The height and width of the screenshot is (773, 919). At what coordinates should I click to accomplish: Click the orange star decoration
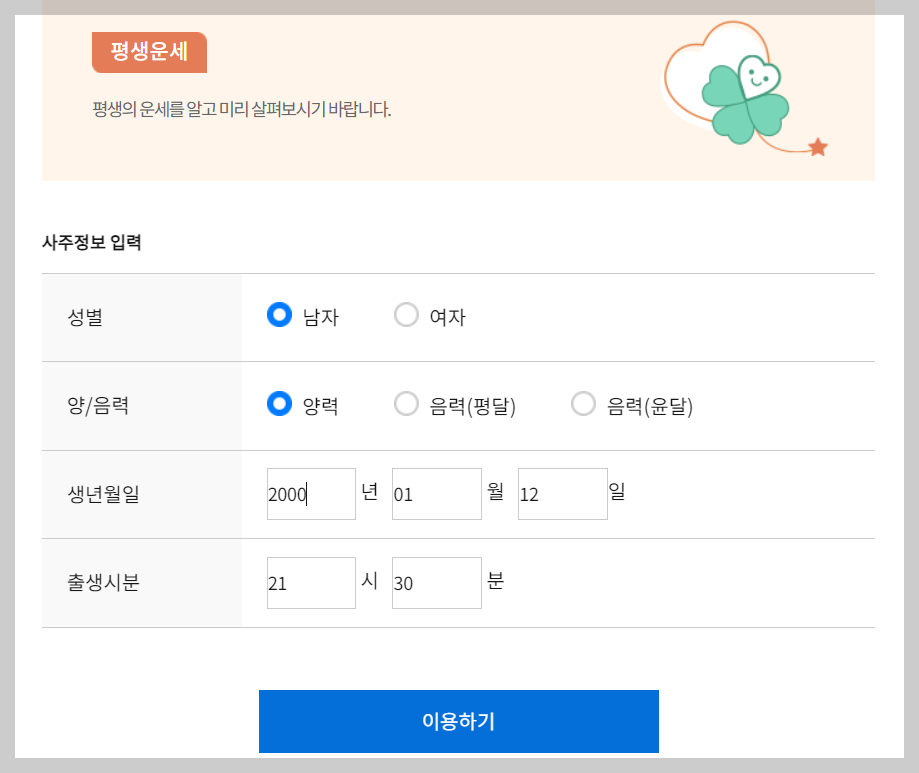(817, 146)
